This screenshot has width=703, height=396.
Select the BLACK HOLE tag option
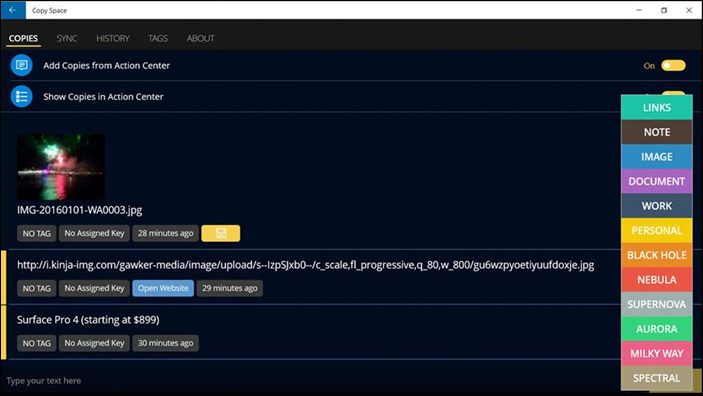coord(657,255)
